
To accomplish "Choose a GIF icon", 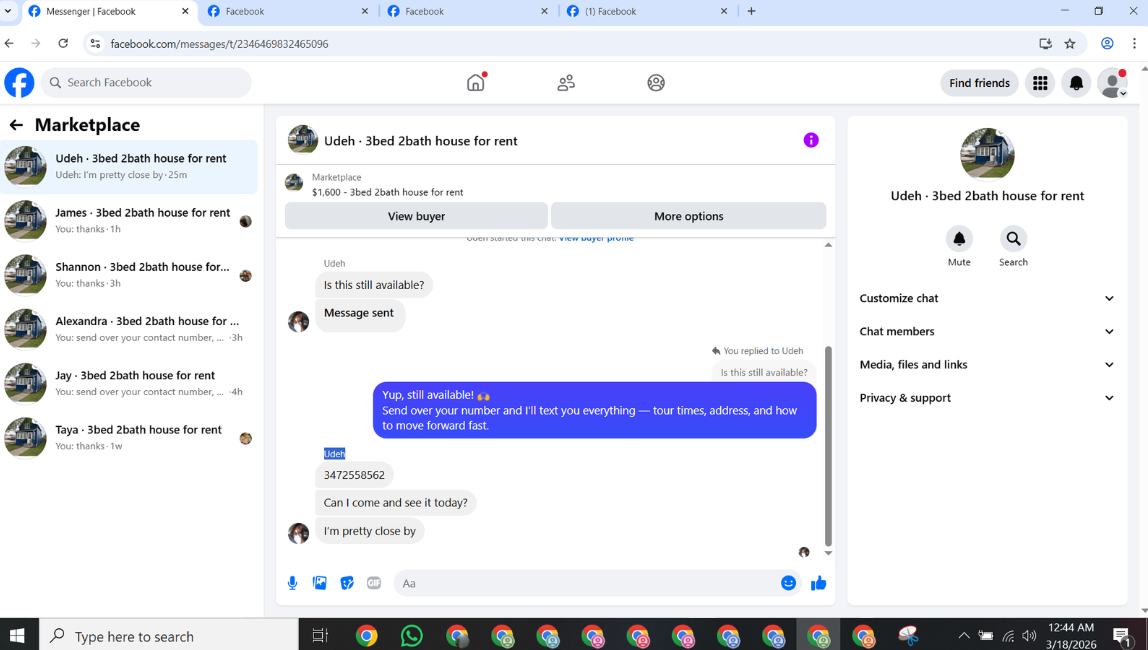I will 374,583.
